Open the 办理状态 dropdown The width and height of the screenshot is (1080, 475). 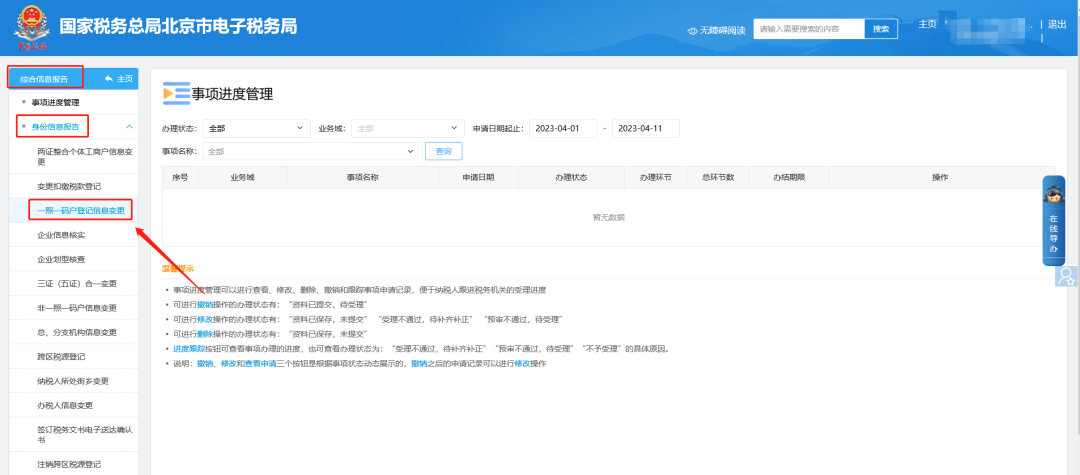tap(256, 128)
